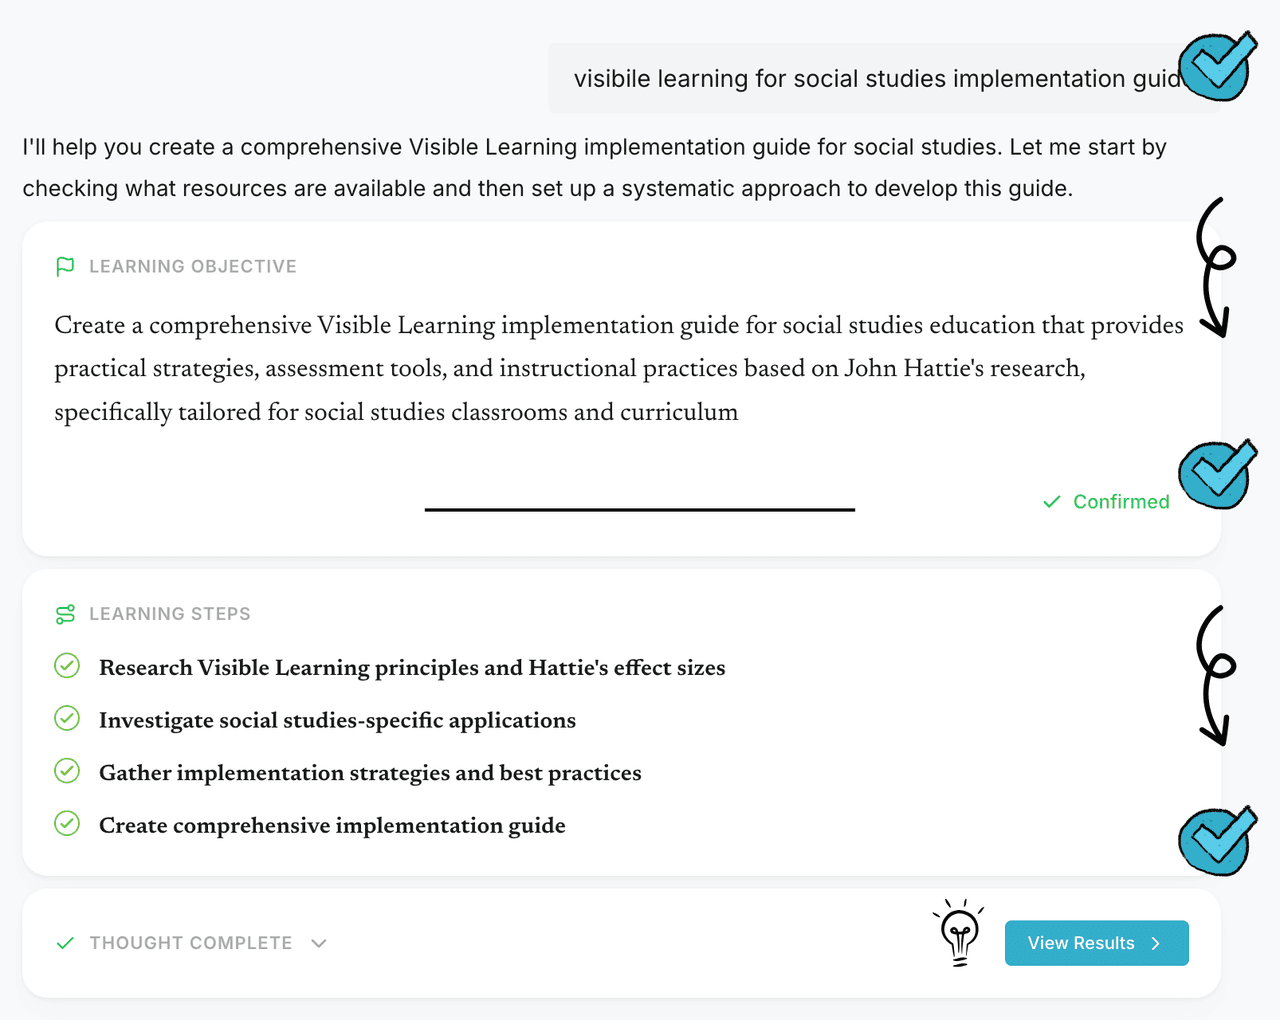Select the flow icon beside LEARNING STEPS

click(65, 613)
